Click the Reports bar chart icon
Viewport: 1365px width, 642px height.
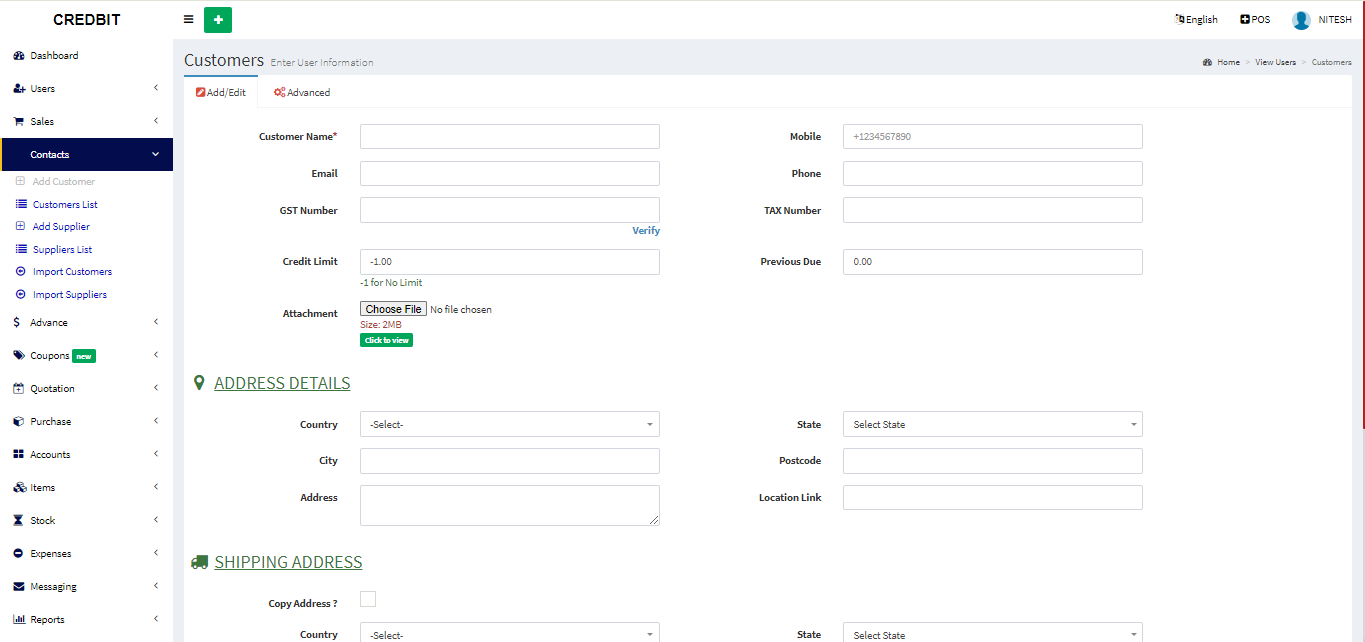pyautogui.click(x=19, y=620)
